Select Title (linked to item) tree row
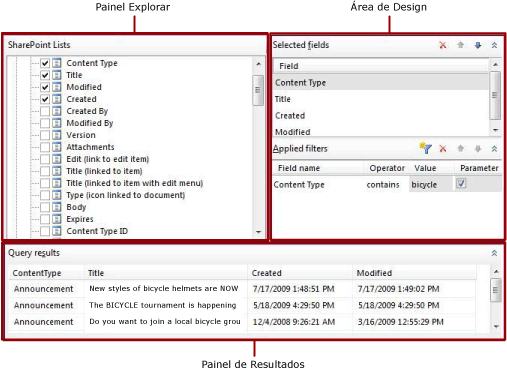This screenshot has width=507, height=371. pyautogui.click(x=104, y=171)
